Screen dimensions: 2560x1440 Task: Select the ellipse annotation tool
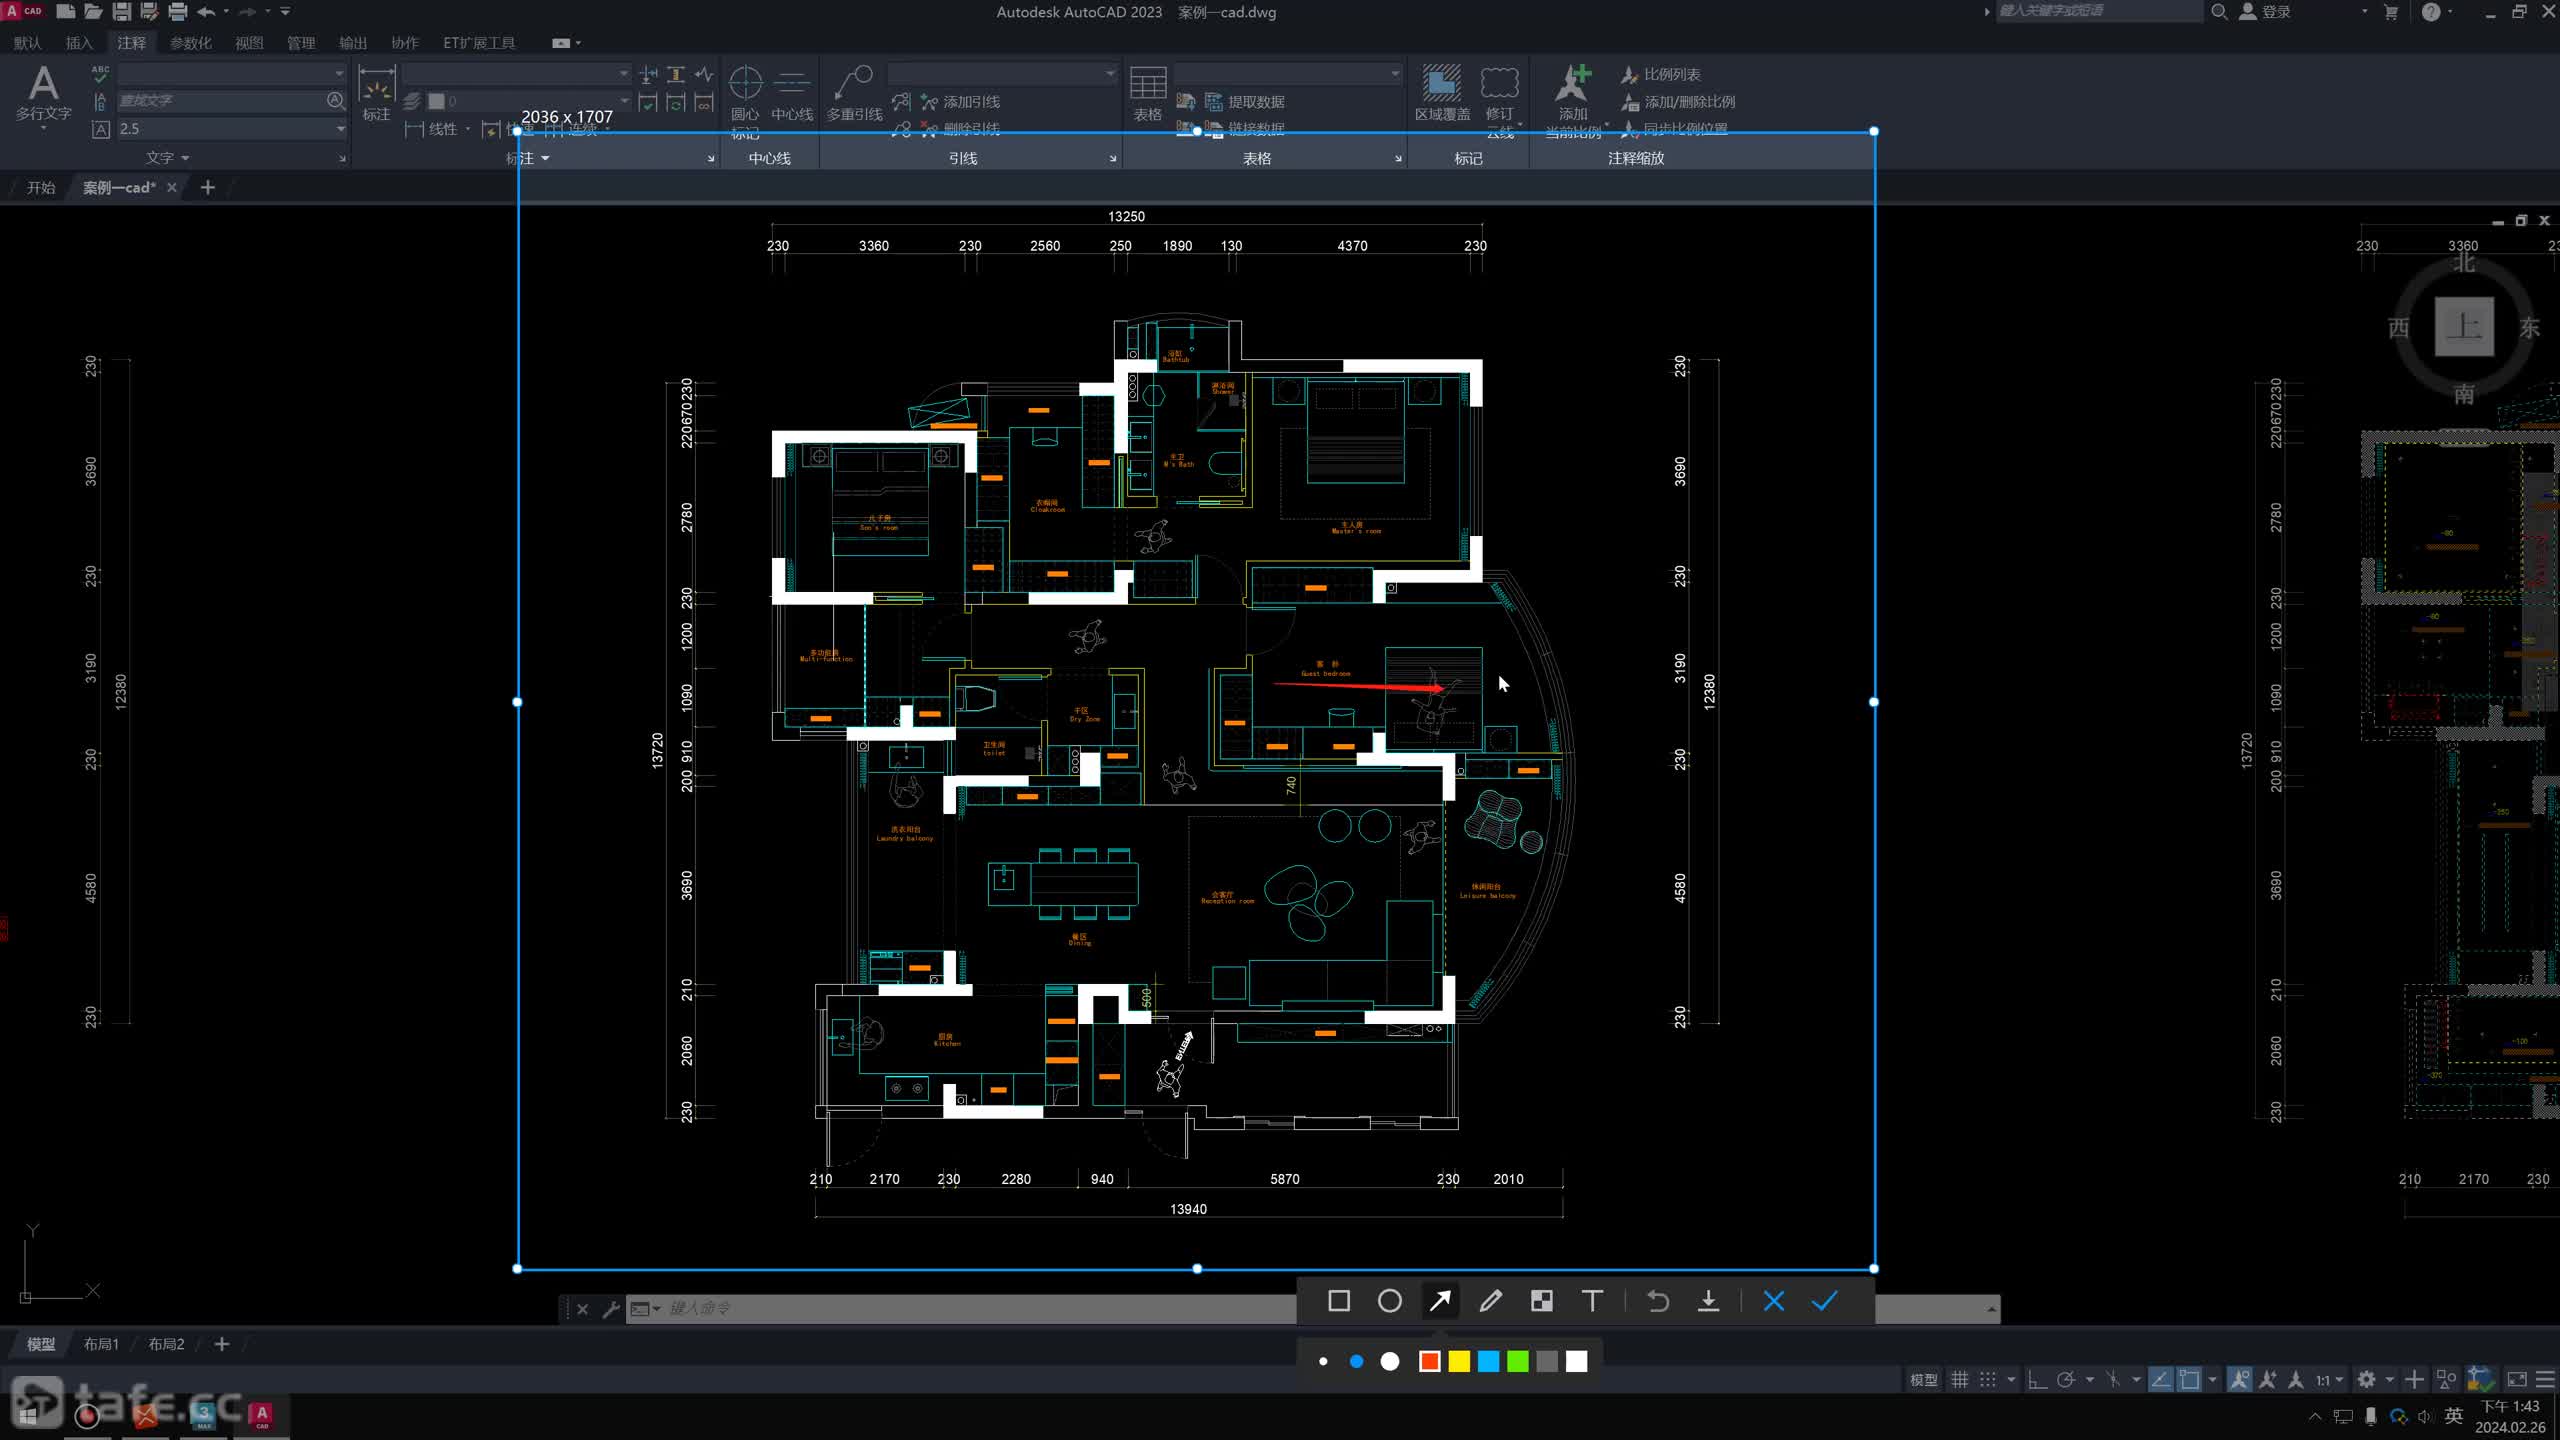pyautogui.click(x=1390, y=1301)
